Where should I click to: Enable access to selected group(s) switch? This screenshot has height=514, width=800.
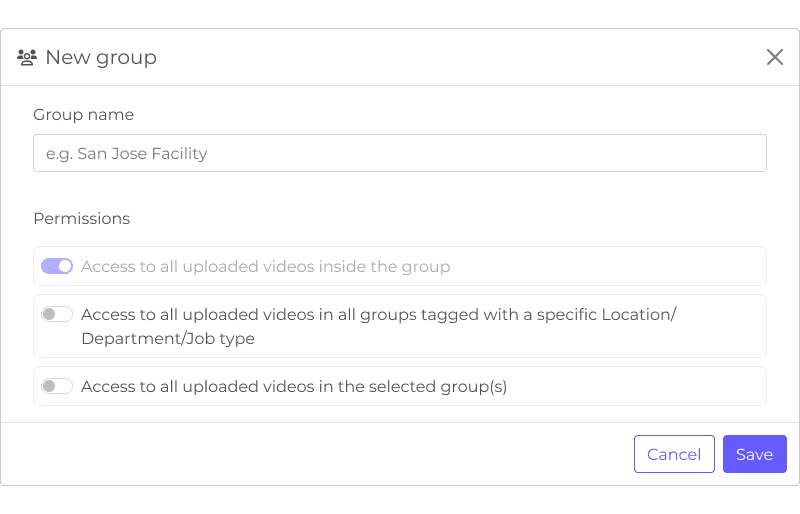(57, 386)
